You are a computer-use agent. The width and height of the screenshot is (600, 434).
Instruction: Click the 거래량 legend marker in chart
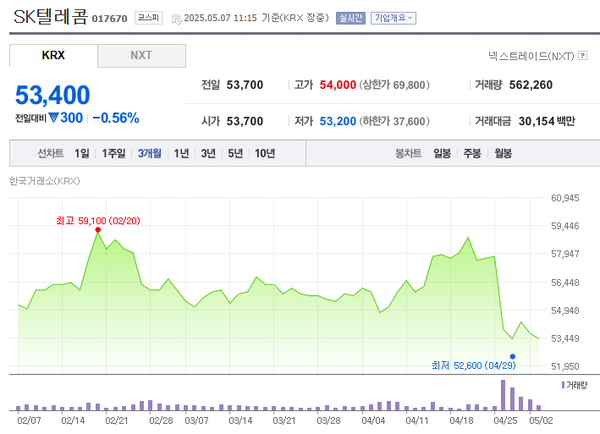563,385
